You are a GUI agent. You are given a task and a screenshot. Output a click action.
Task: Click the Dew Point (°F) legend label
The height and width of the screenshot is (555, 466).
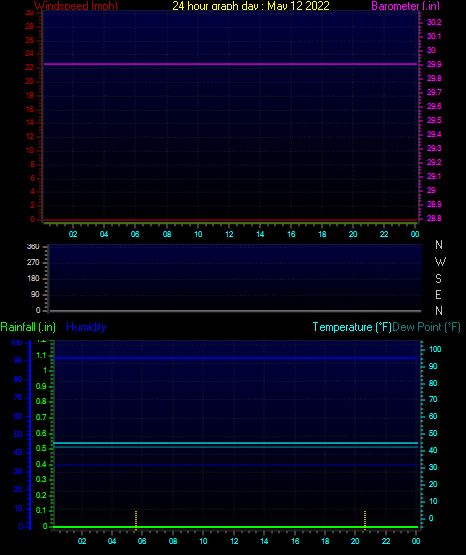click(x=426, y=327)
